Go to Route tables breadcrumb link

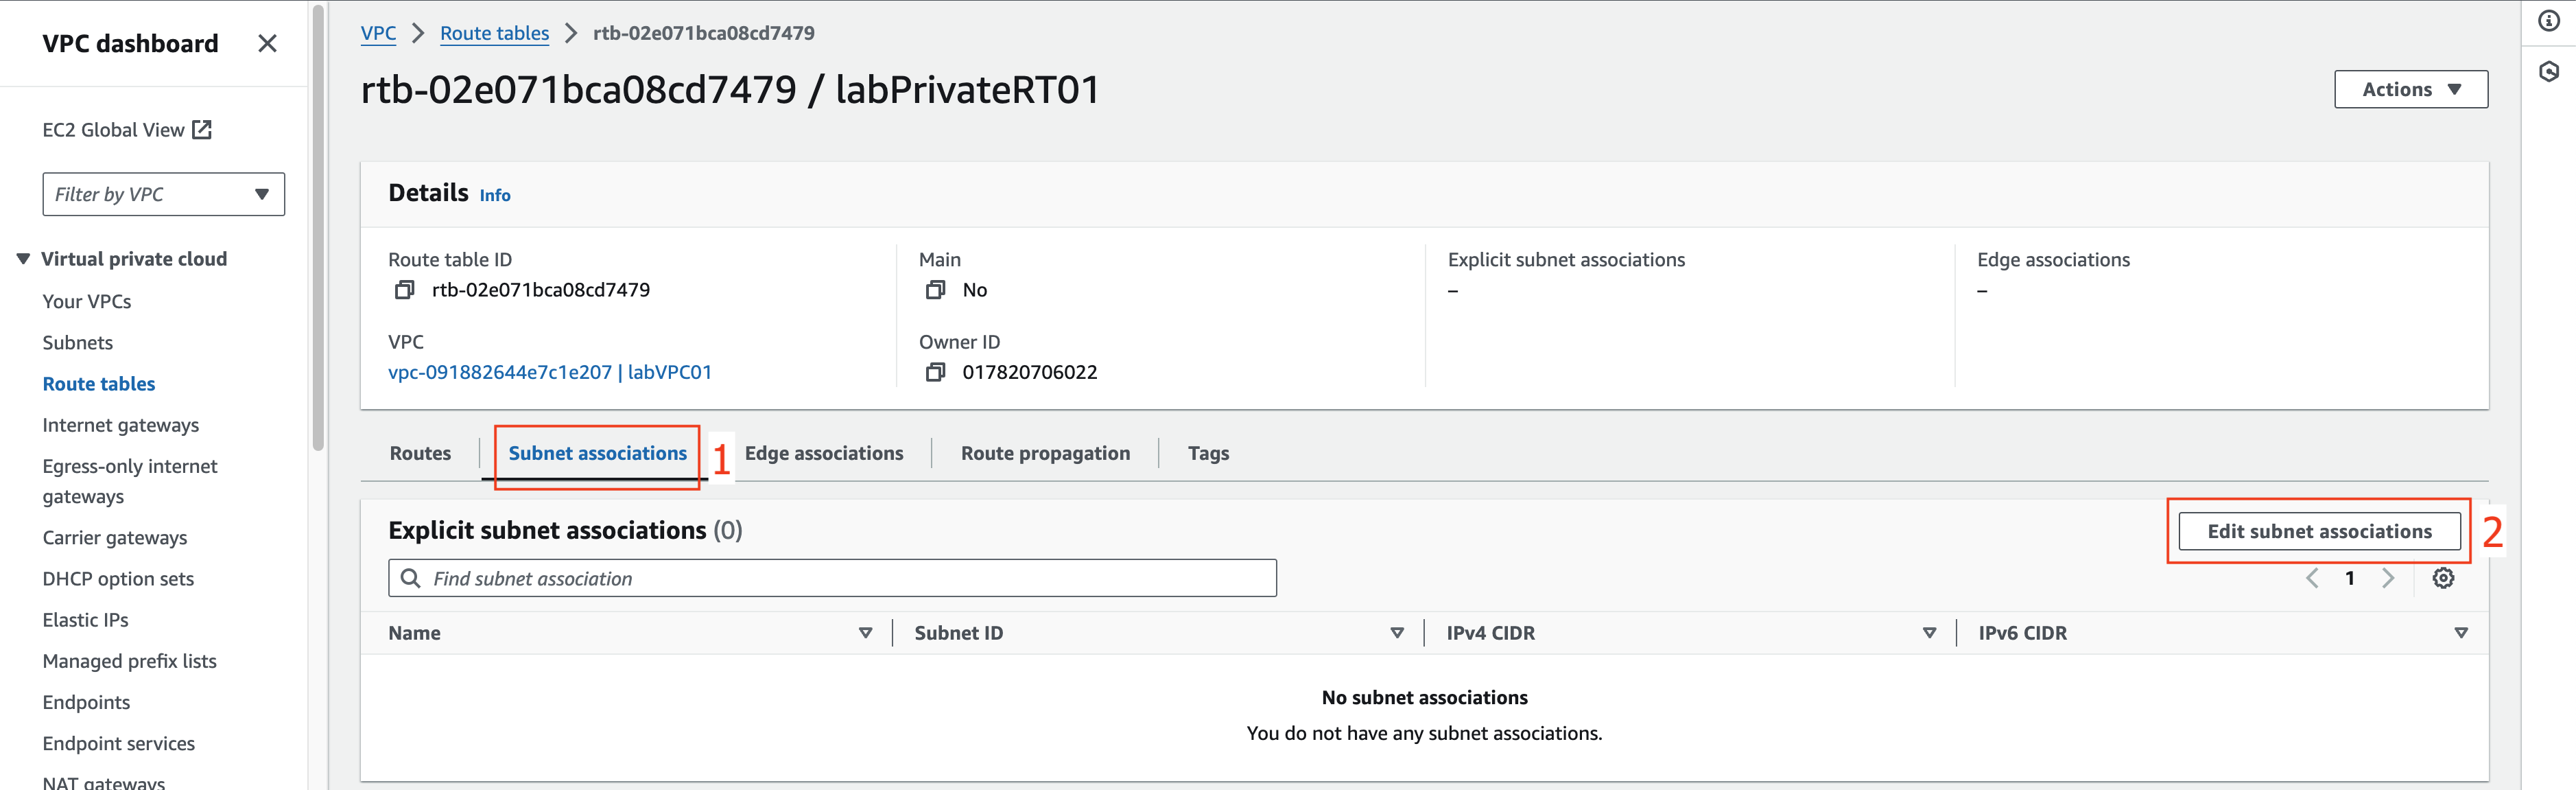point(494,33)
